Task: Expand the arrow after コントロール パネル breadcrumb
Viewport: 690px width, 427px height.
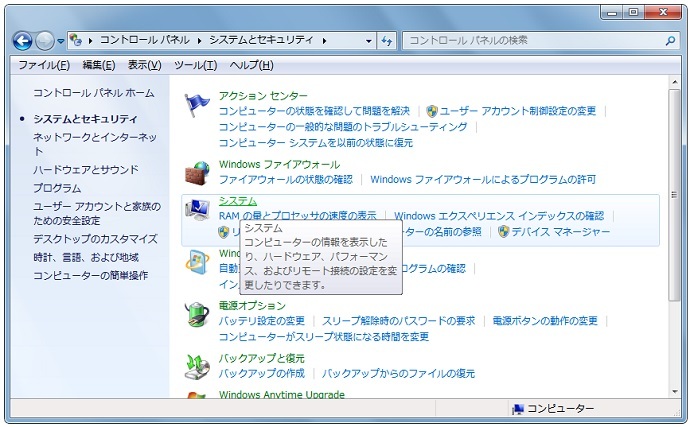Action: point(199,40)
